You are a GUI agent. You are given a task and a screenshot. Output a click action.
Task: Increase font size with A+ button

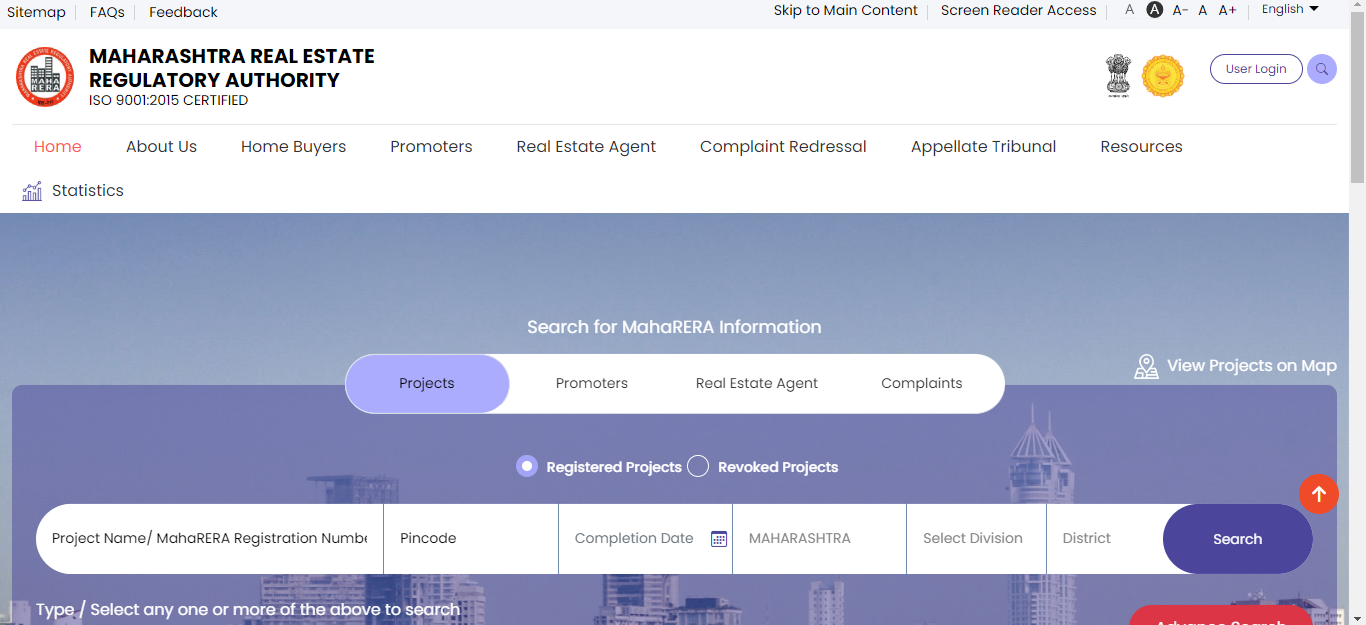pos(1227,10)
